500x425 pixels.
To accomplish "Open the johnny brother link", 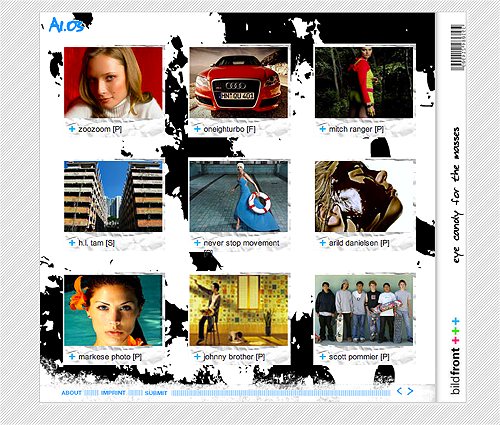I will point(234,357).
